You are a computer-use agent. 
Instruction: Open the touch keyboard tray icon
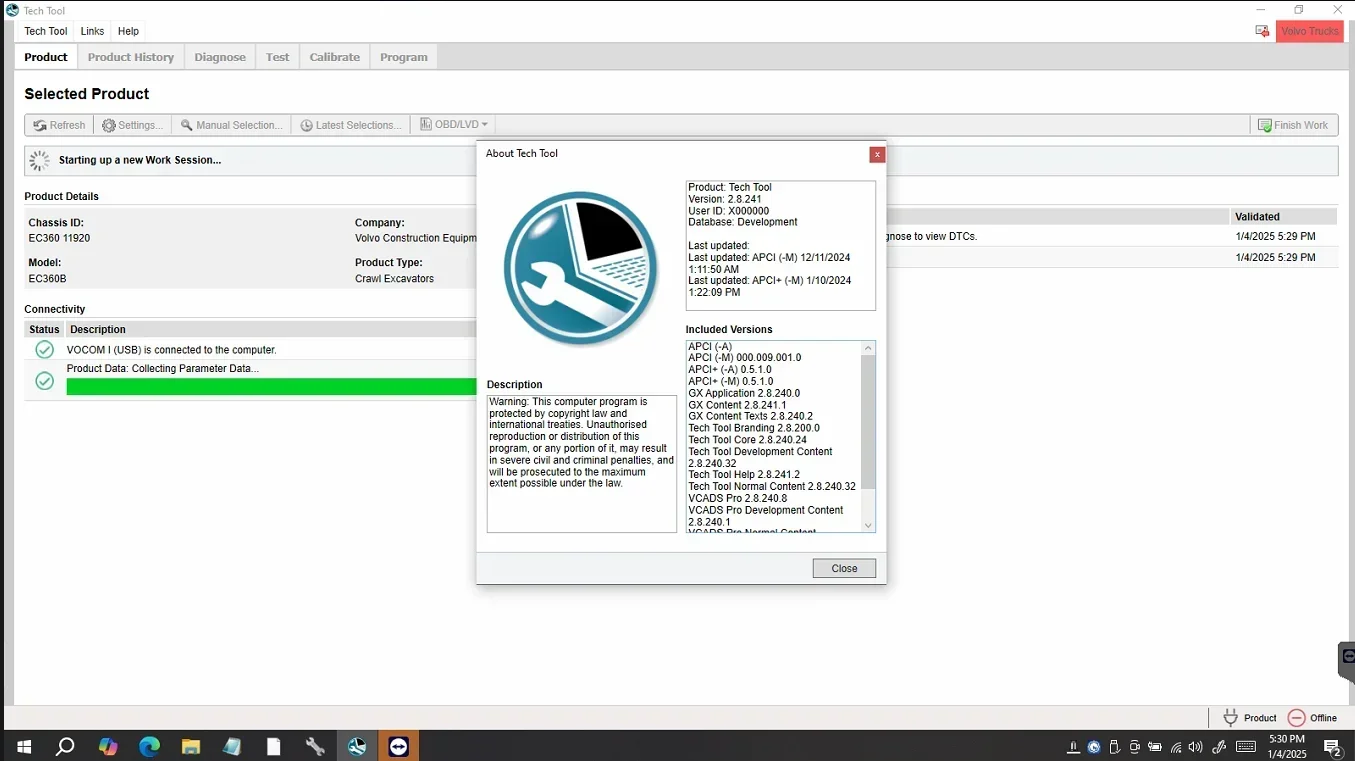coord(1246,747)
